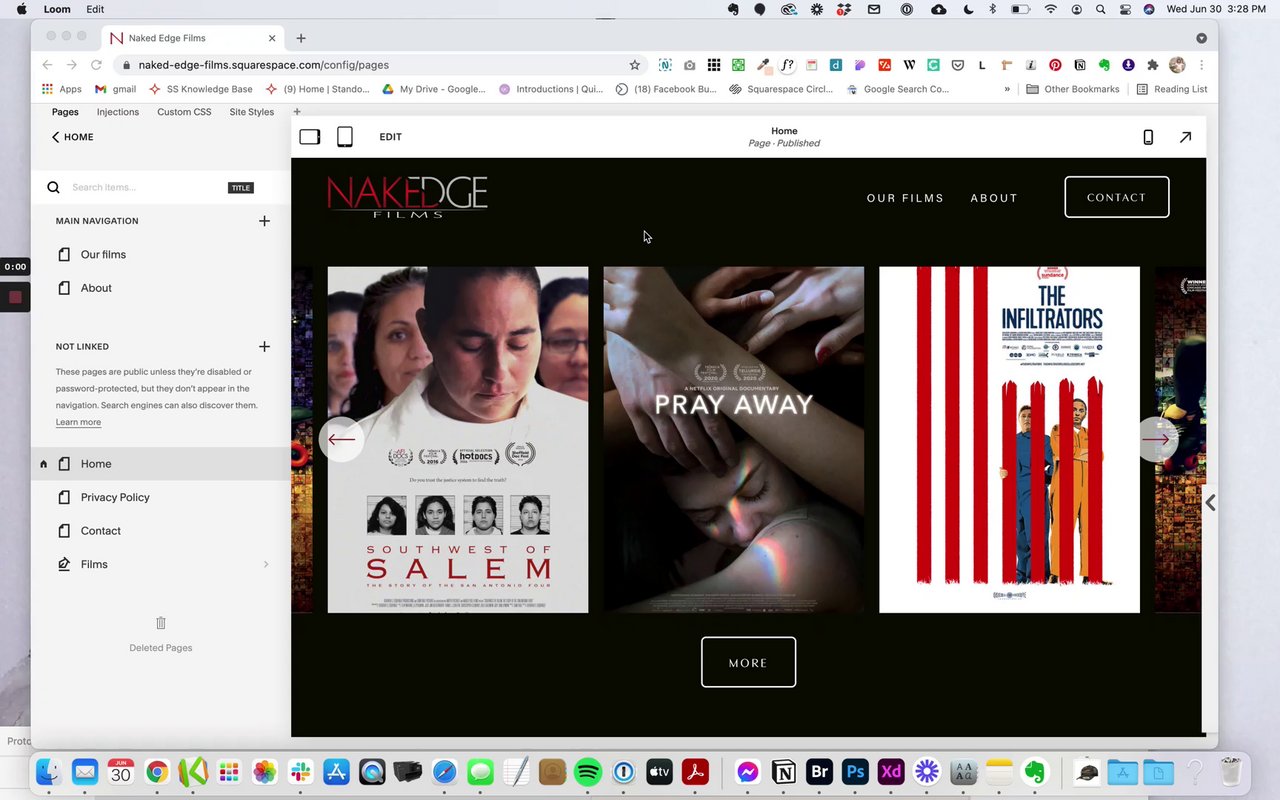Click the next slide arrow in the gallery
The height and width of the screenshot is (800, 1280).
pyautogui.click(x=1157, y=439)
